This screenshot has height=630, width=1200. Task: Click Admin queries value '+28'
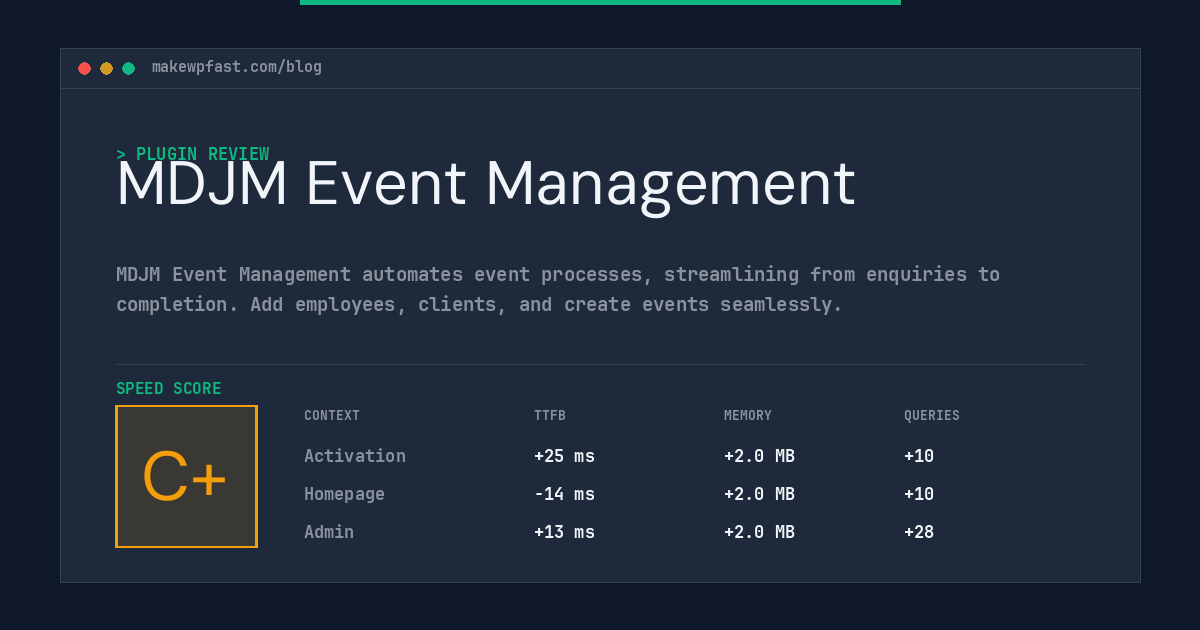(919, 532)
